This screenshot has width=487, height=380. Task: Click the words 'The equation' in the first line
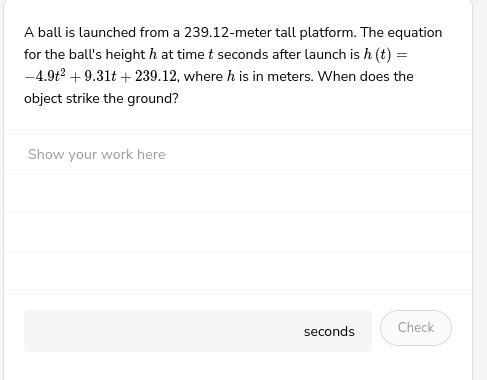[x=401, y=33]
